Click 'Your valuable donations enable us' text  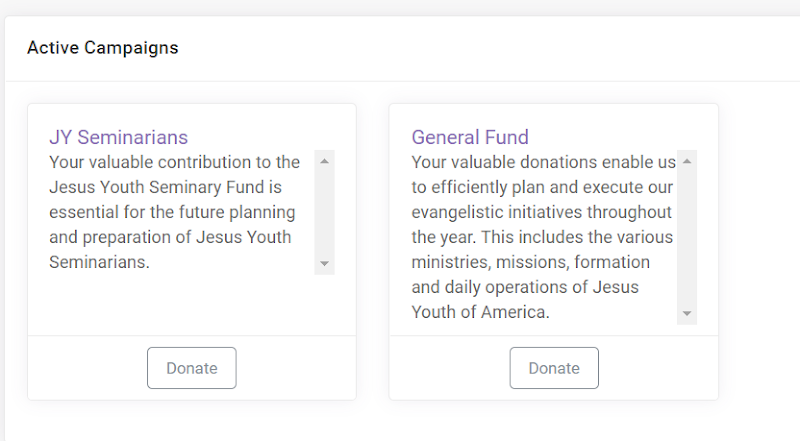tap(543, 162)
